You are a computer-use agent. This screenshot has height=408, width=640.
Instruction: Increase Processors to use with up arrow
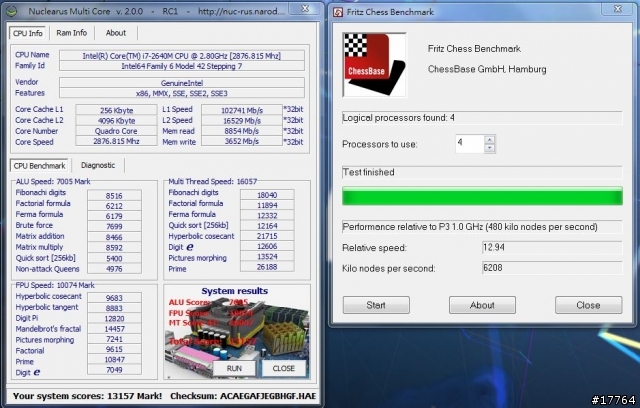490,140
